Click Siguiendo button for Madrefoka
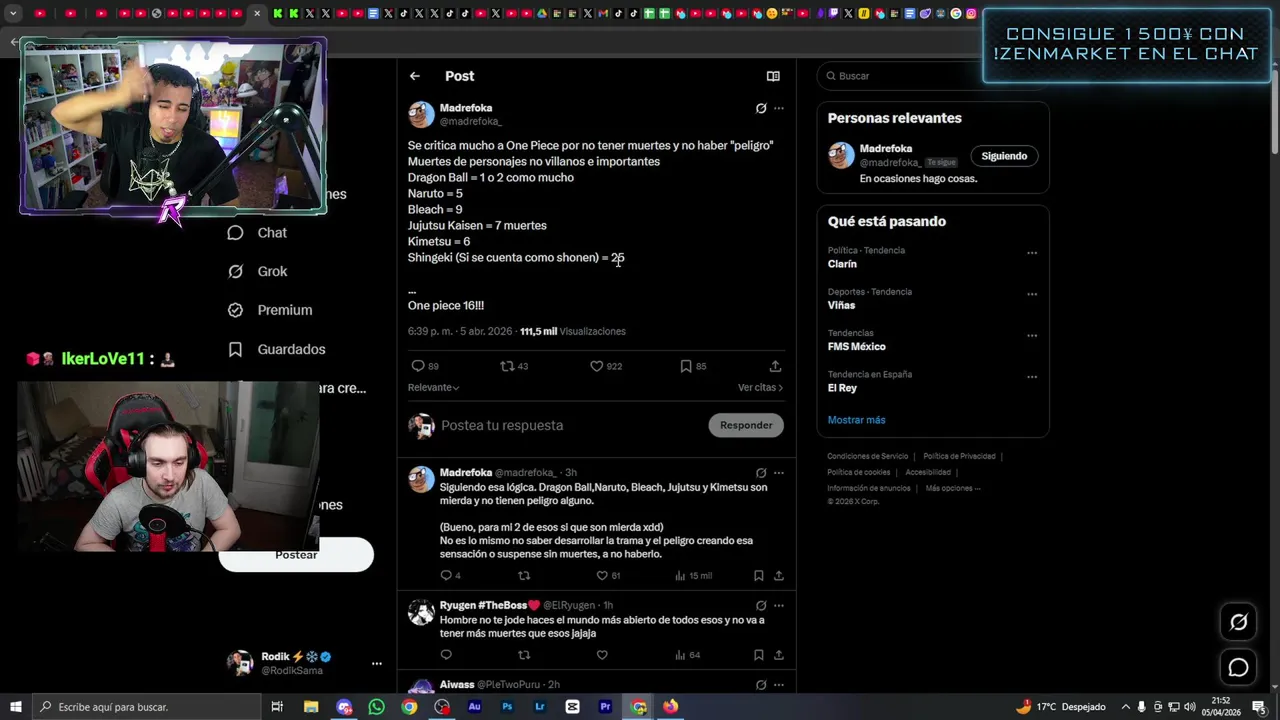This screenshot has width=1280, height=720. [1004, 156]
